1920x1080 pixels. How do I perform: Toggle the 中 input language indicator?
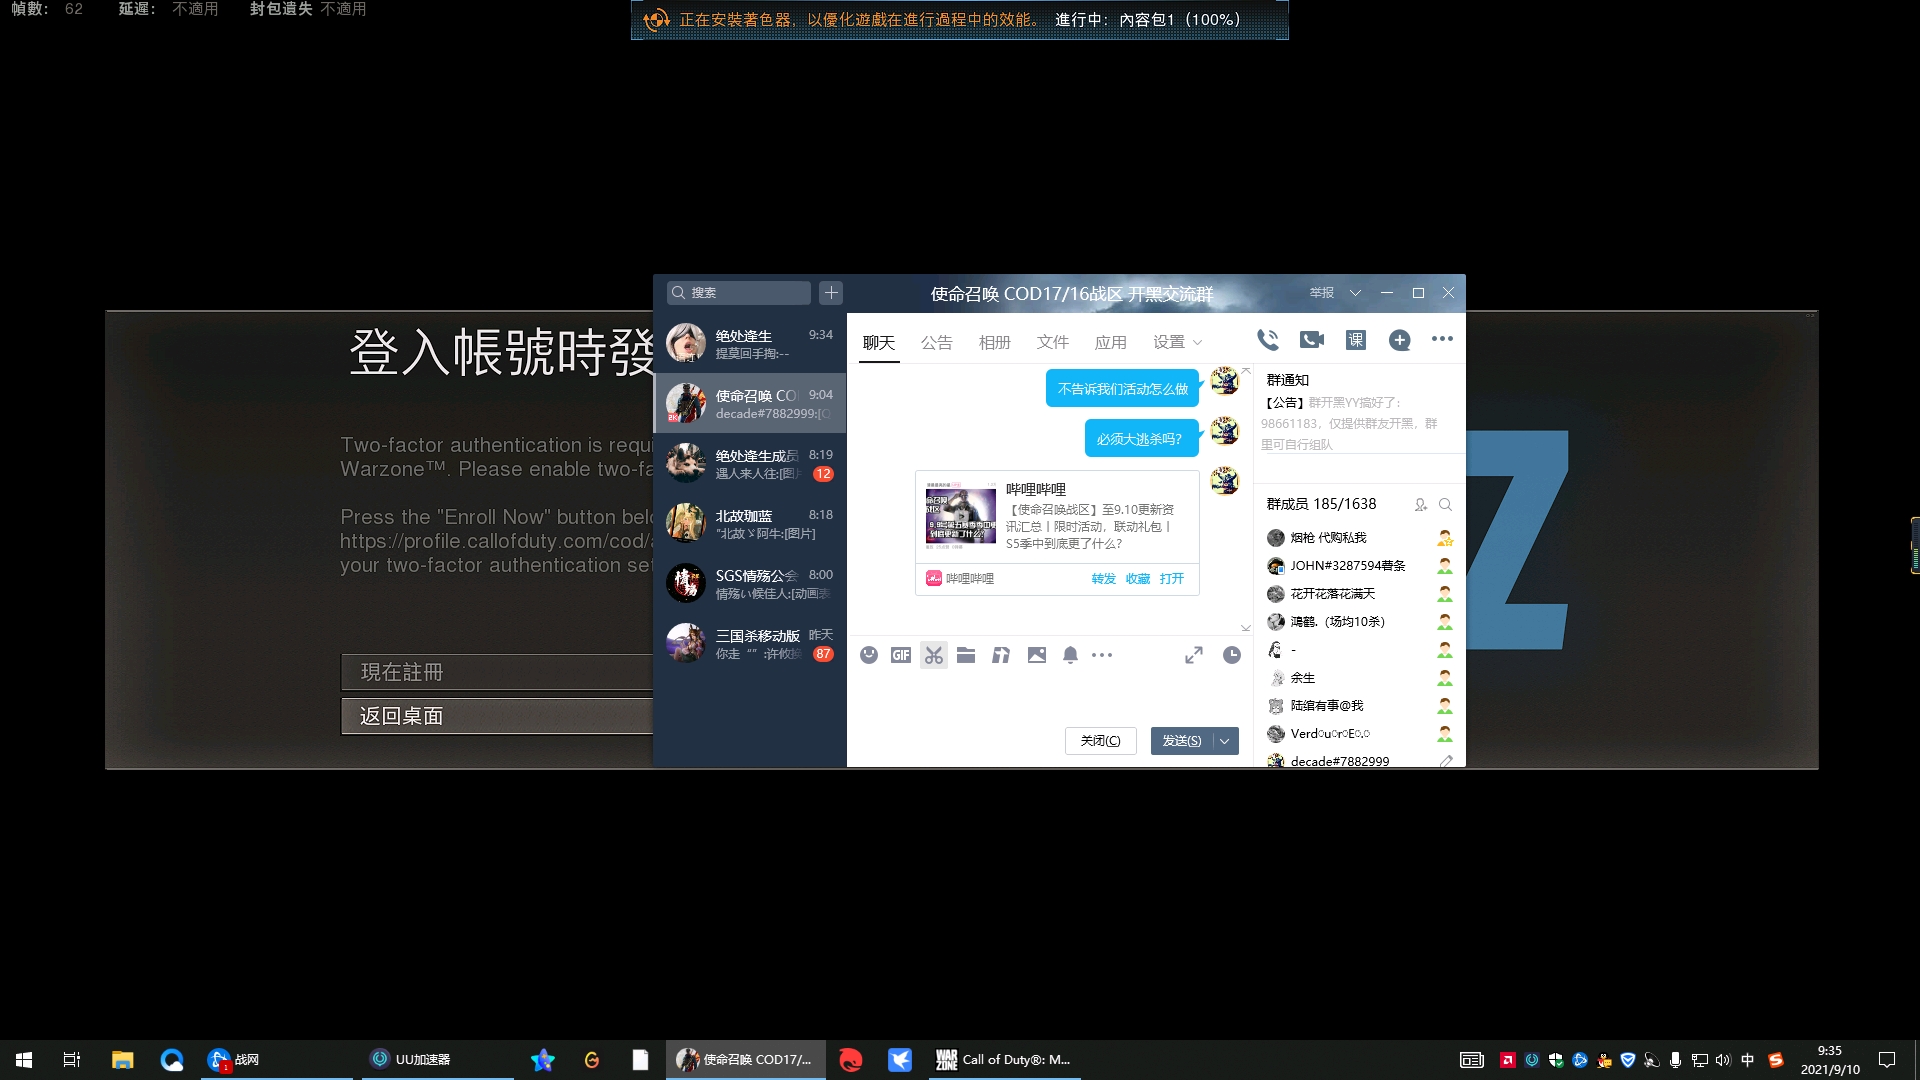coord(1748,1060)
